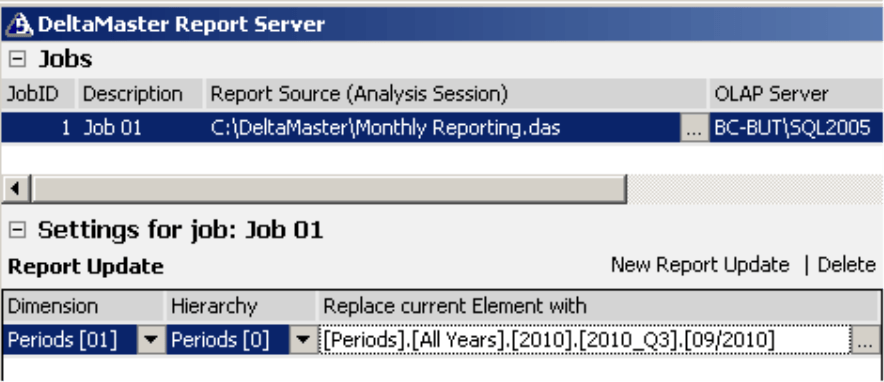Viewport: 884px width, 382px height.
Task: Click the horizontal scrollbar's left arrow
Action: pyautogui.click(x=16, y=189)
